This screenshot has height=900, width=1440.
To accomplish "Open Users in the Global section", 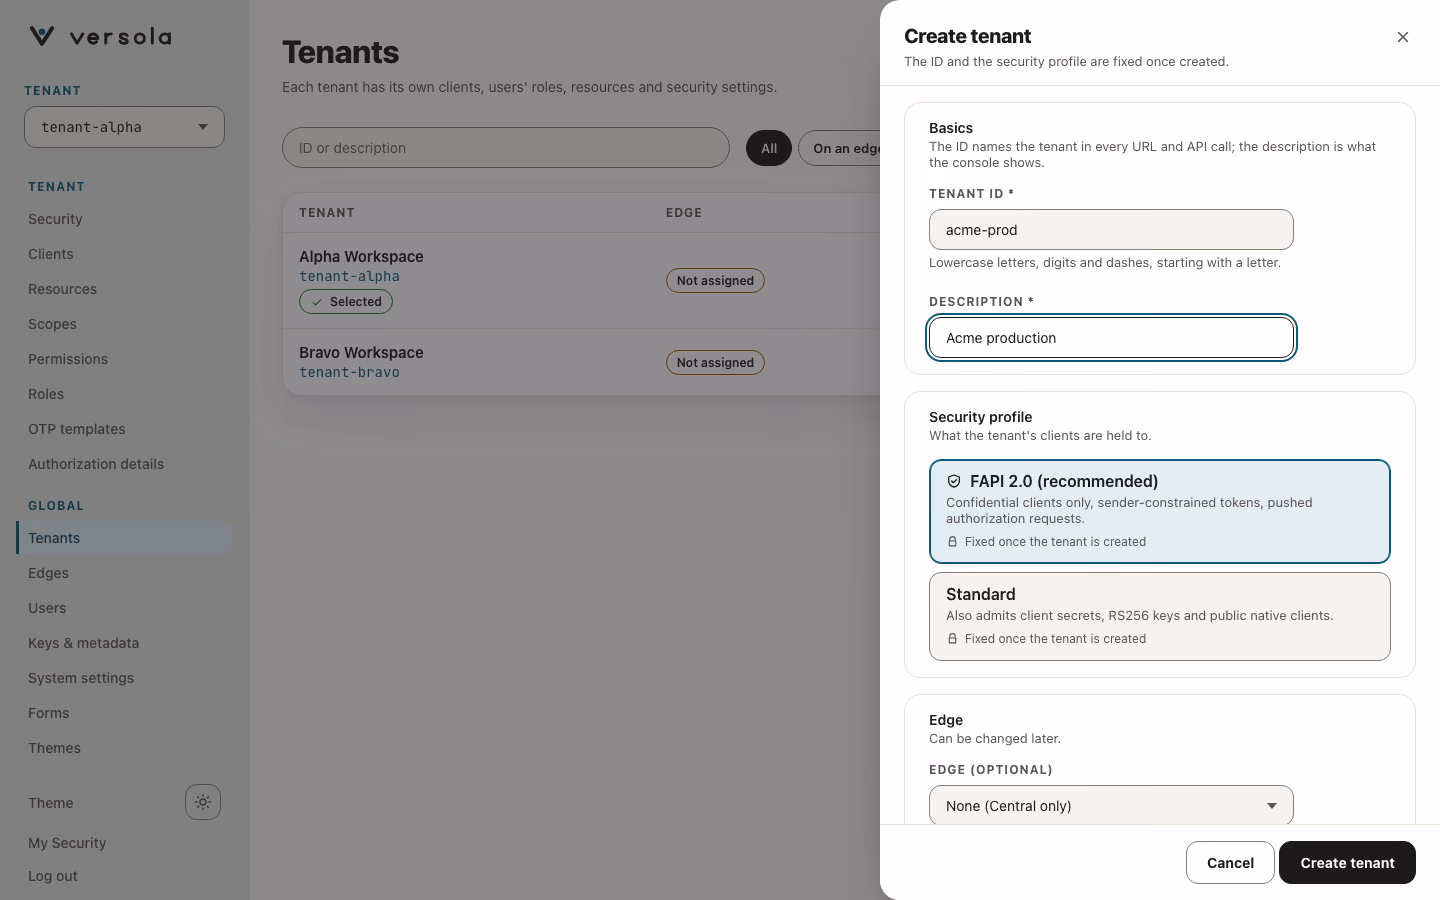I will 47,608.
